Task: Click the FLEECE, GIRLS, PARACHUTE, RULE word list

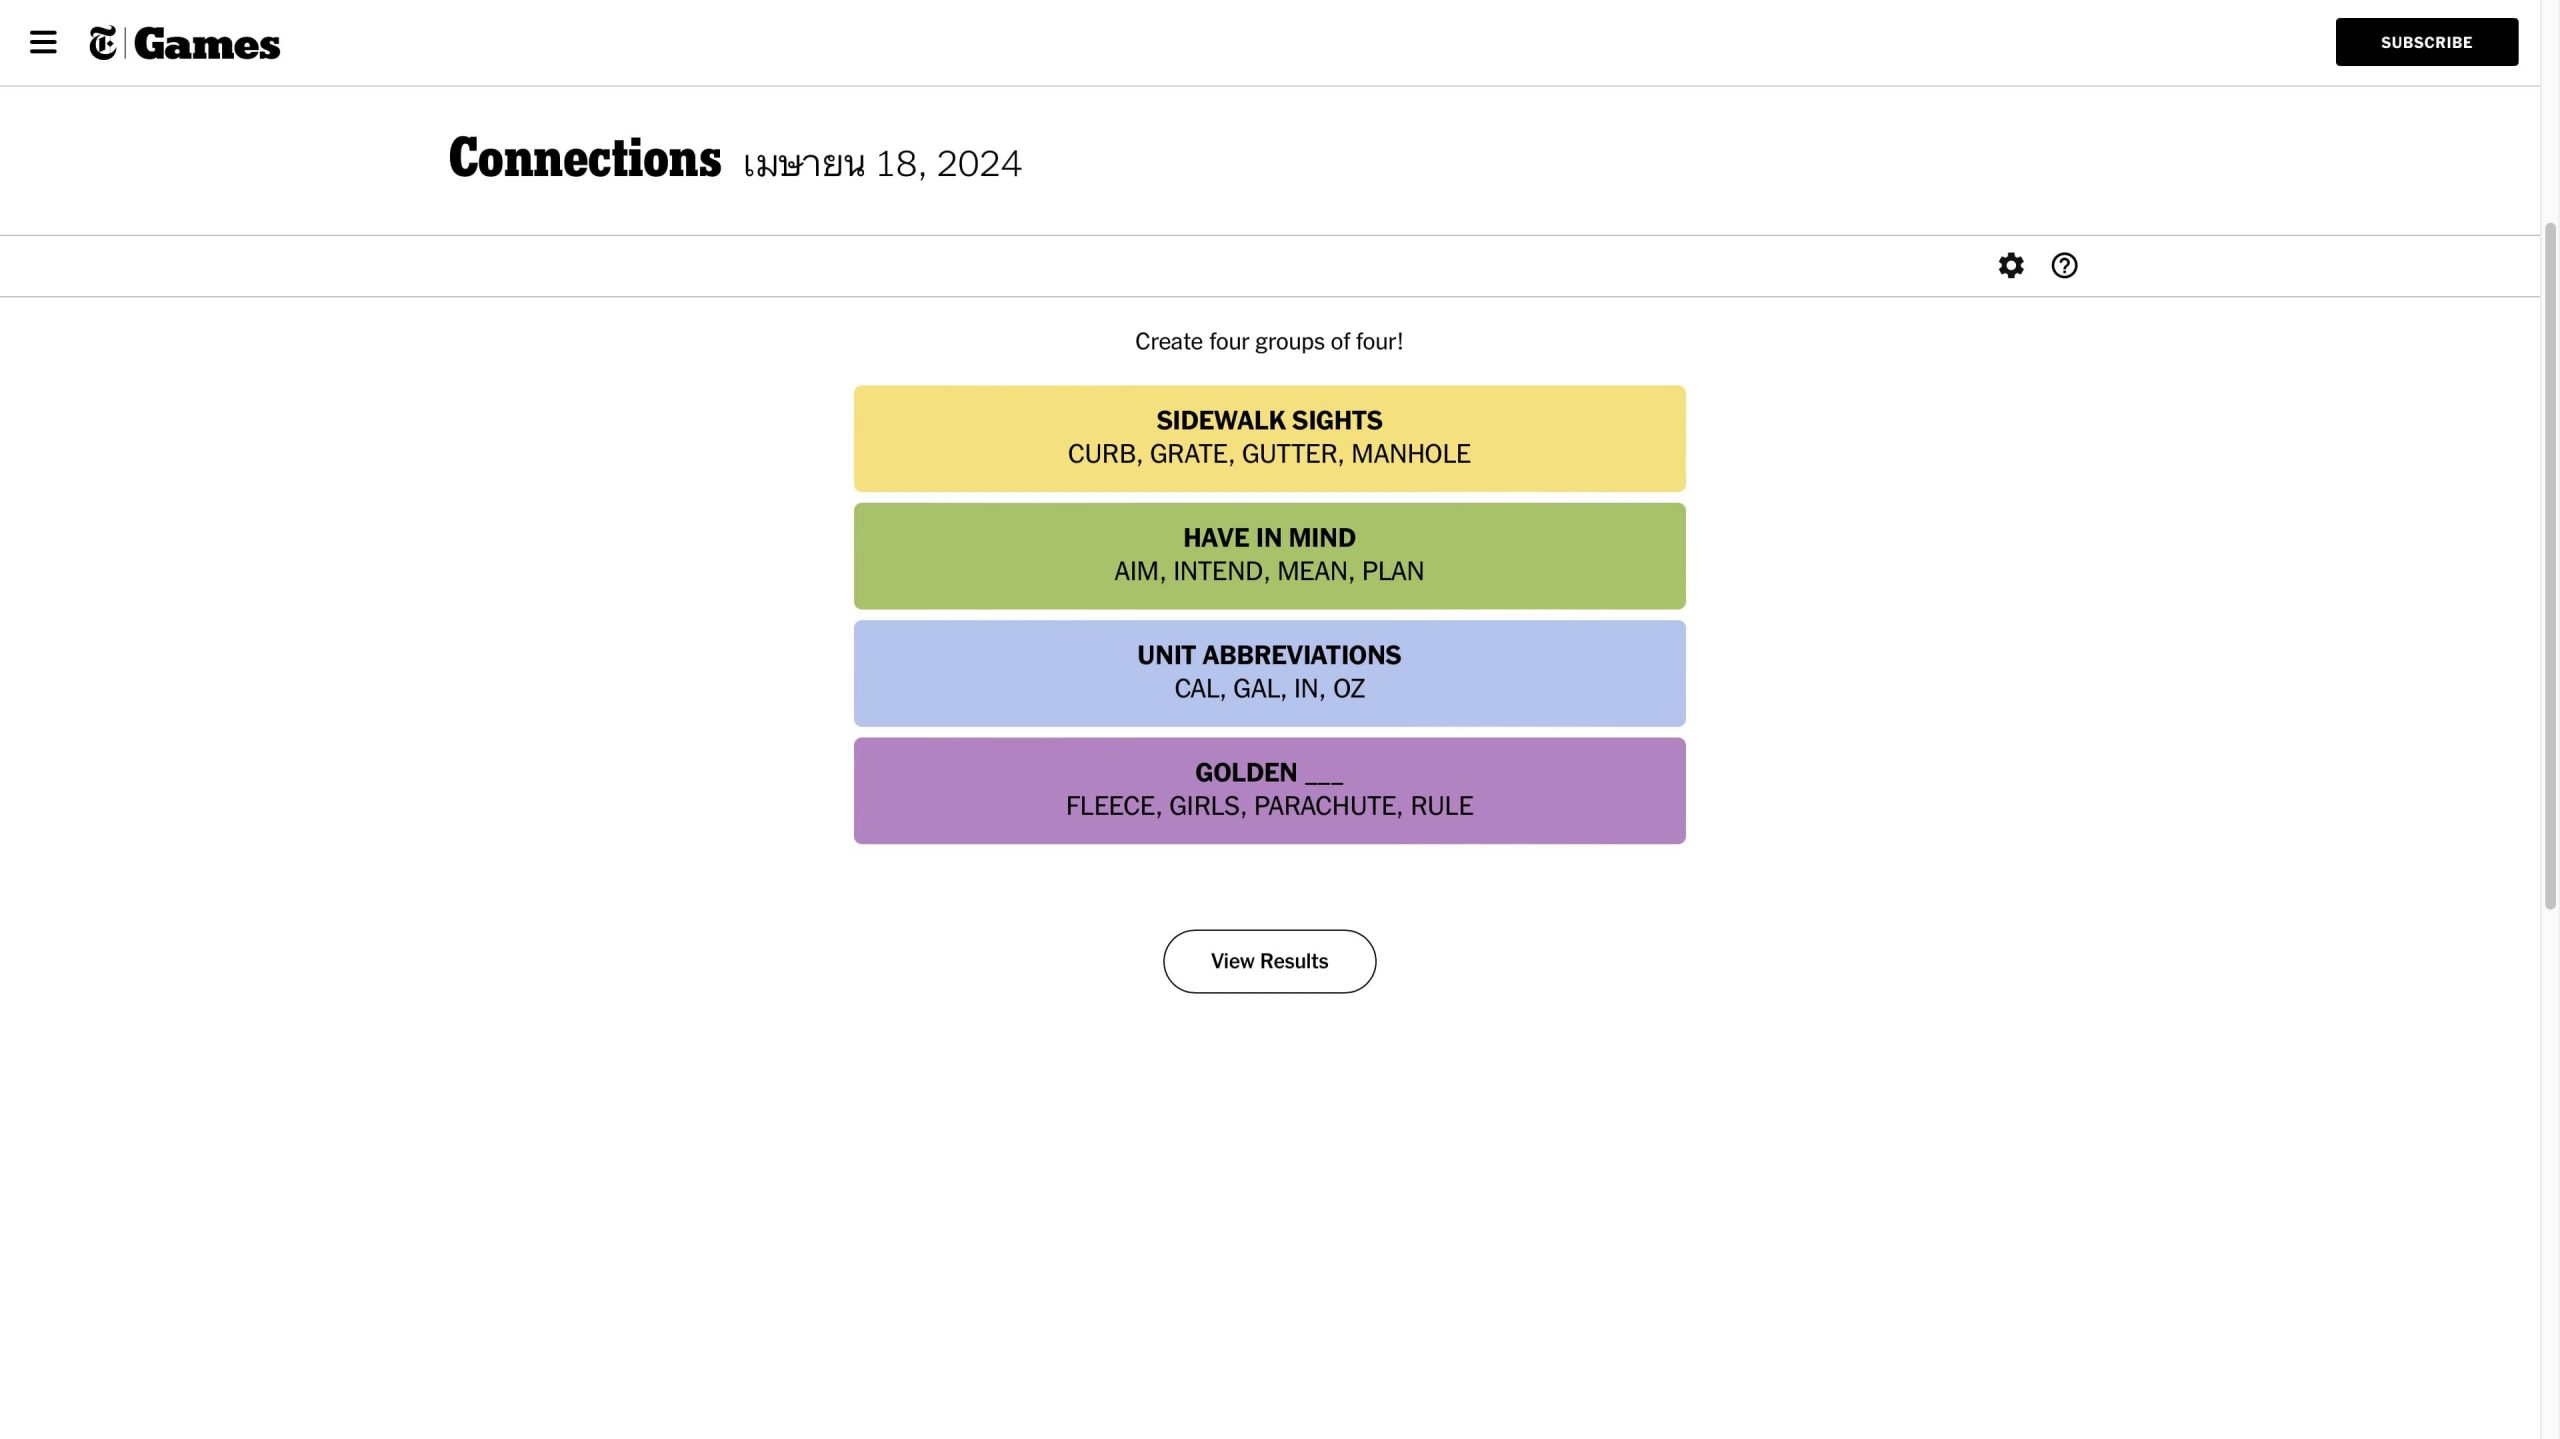Action: (1269, 806)
